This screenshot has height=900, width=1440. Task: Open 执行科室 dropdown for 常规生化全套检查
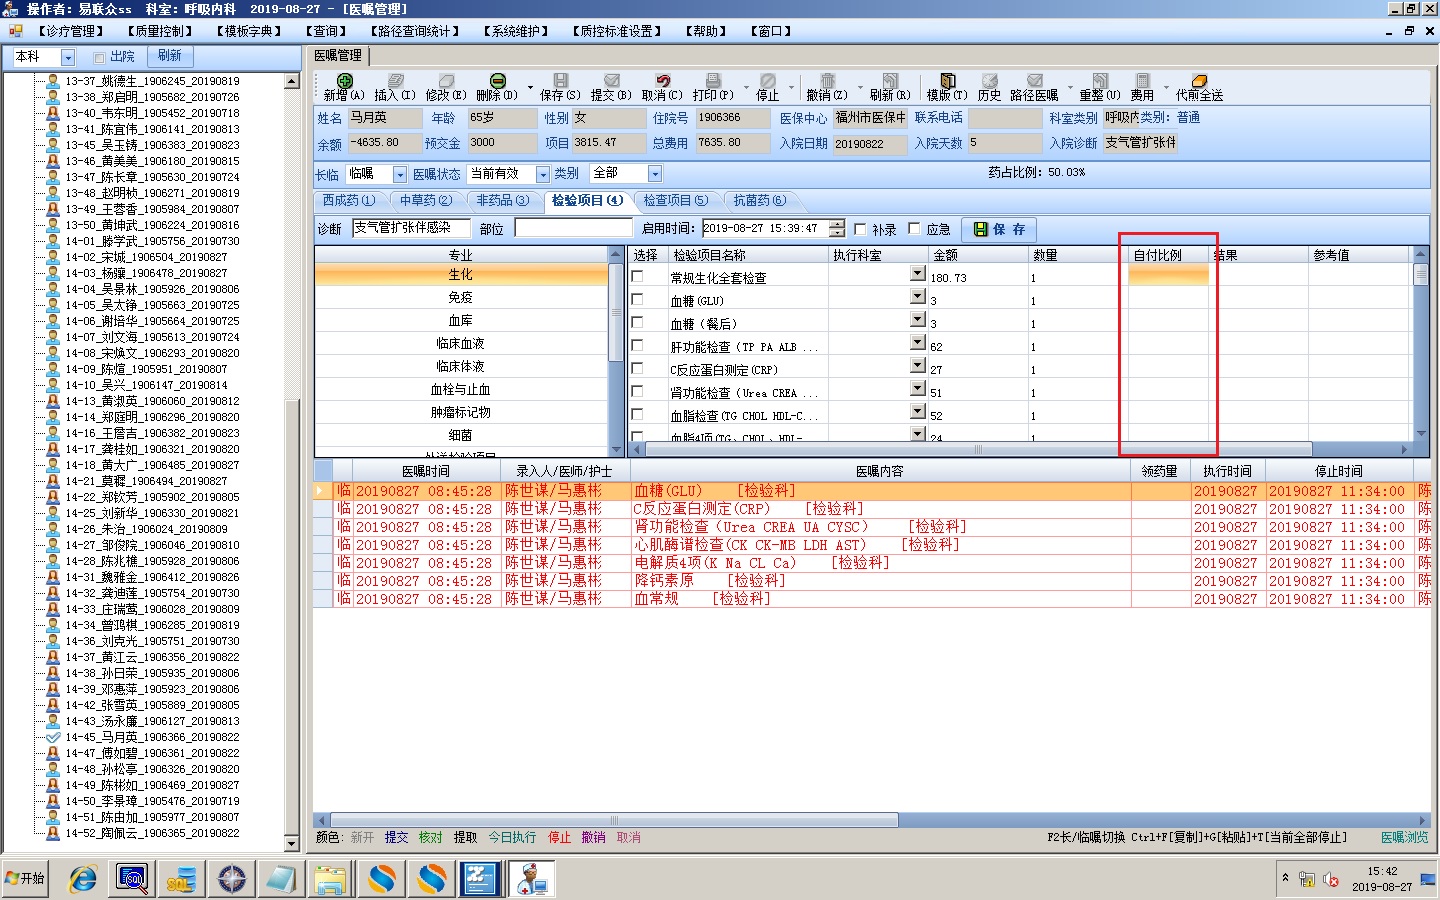tap(918, 273)
